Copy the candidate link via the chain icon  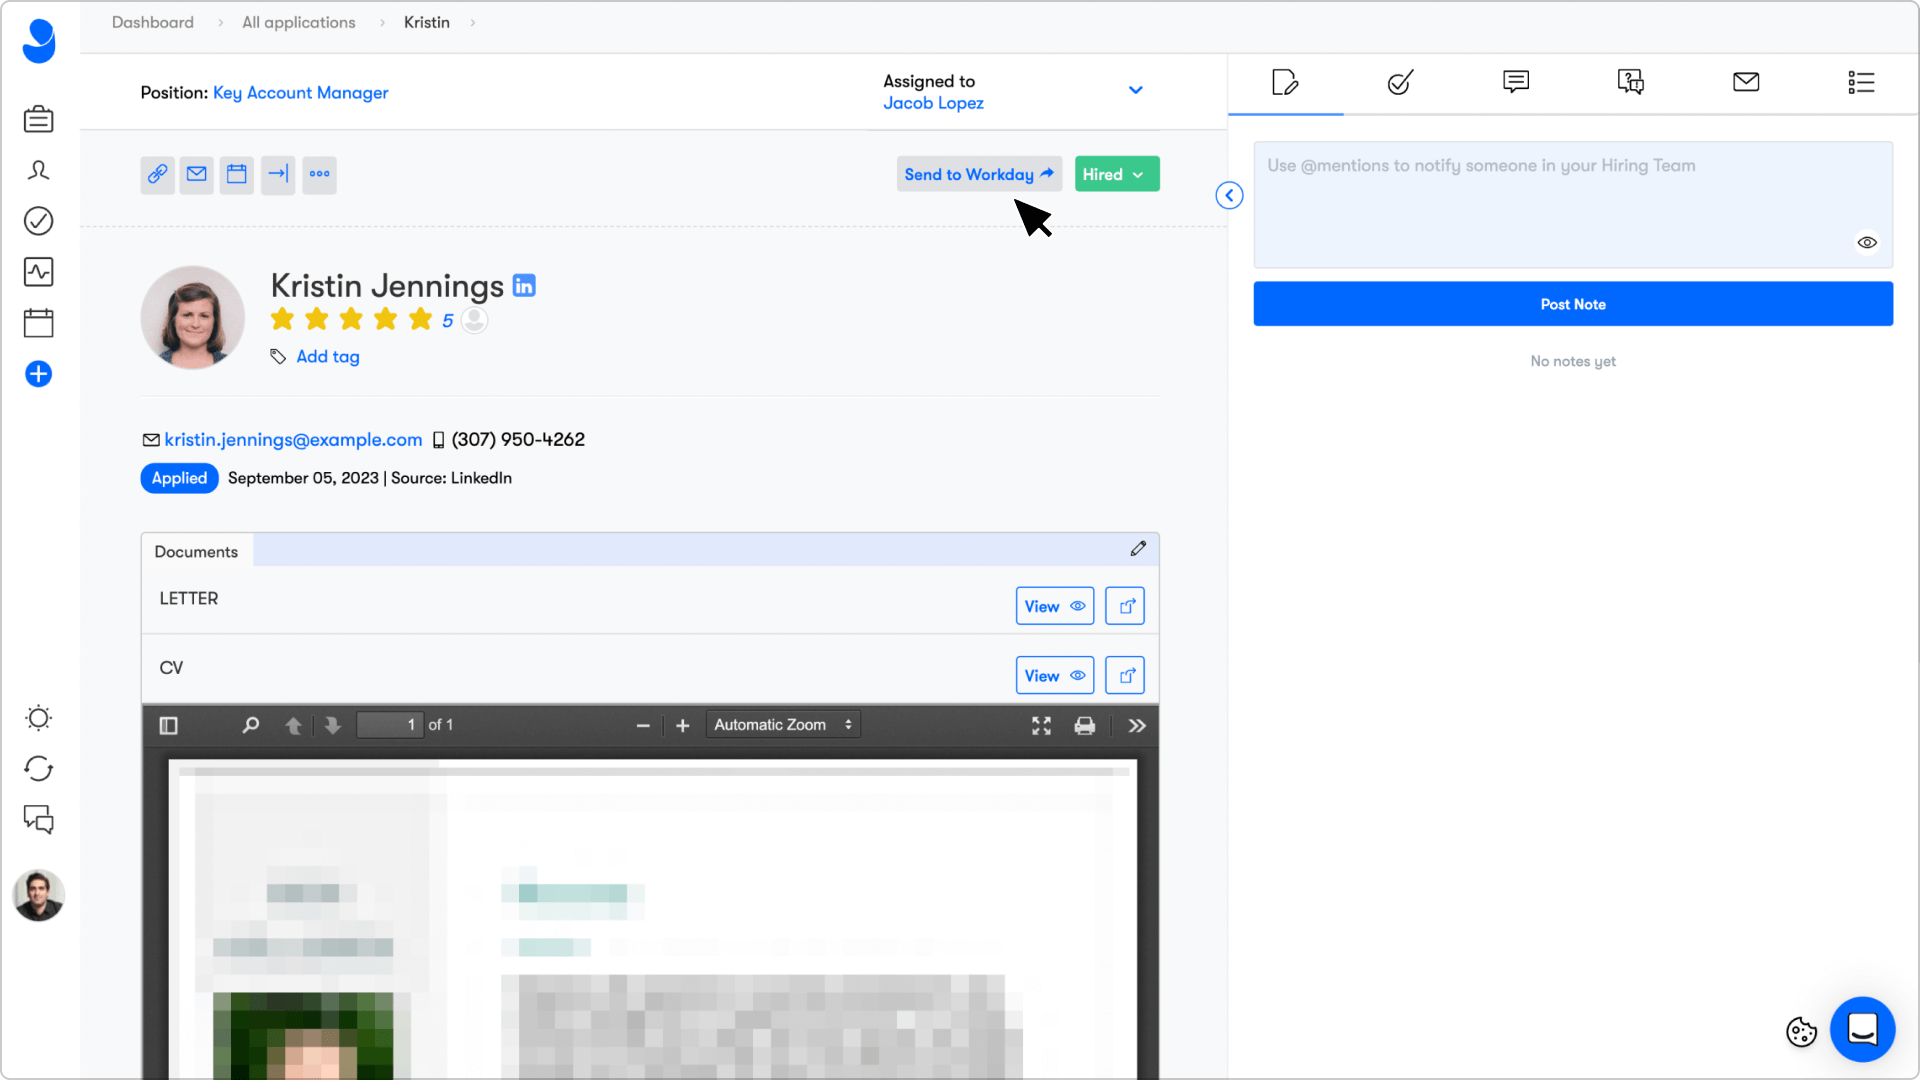157,174
